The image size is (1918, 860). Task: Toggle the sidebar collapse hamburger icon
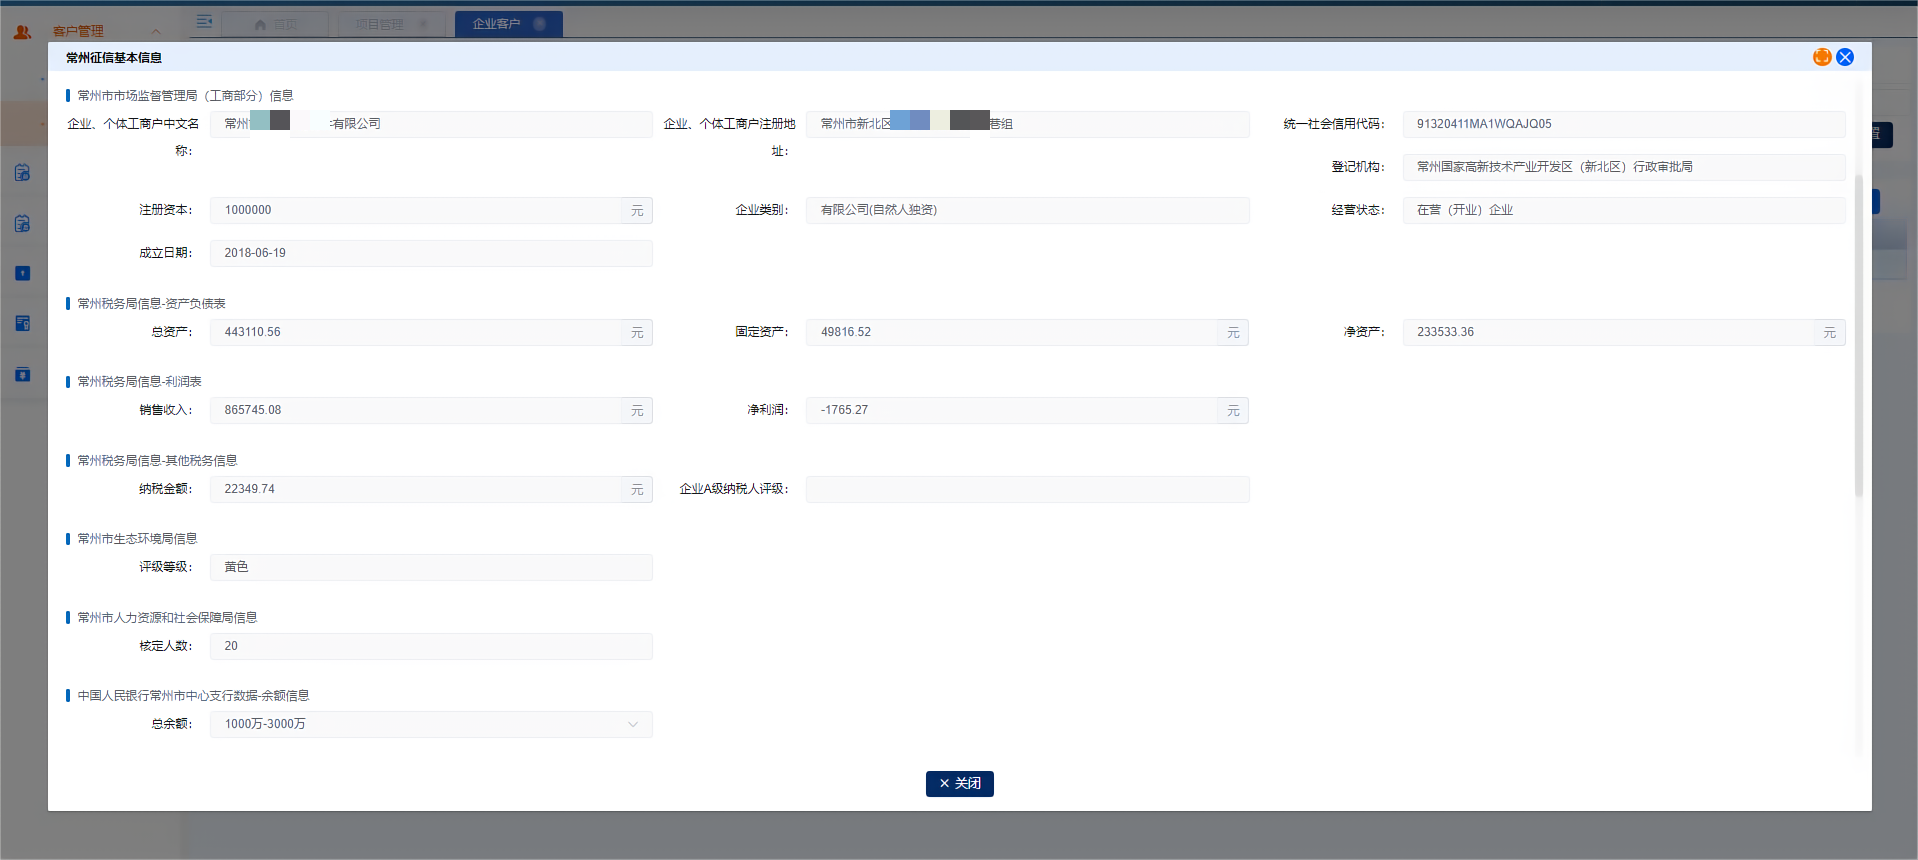204,22
